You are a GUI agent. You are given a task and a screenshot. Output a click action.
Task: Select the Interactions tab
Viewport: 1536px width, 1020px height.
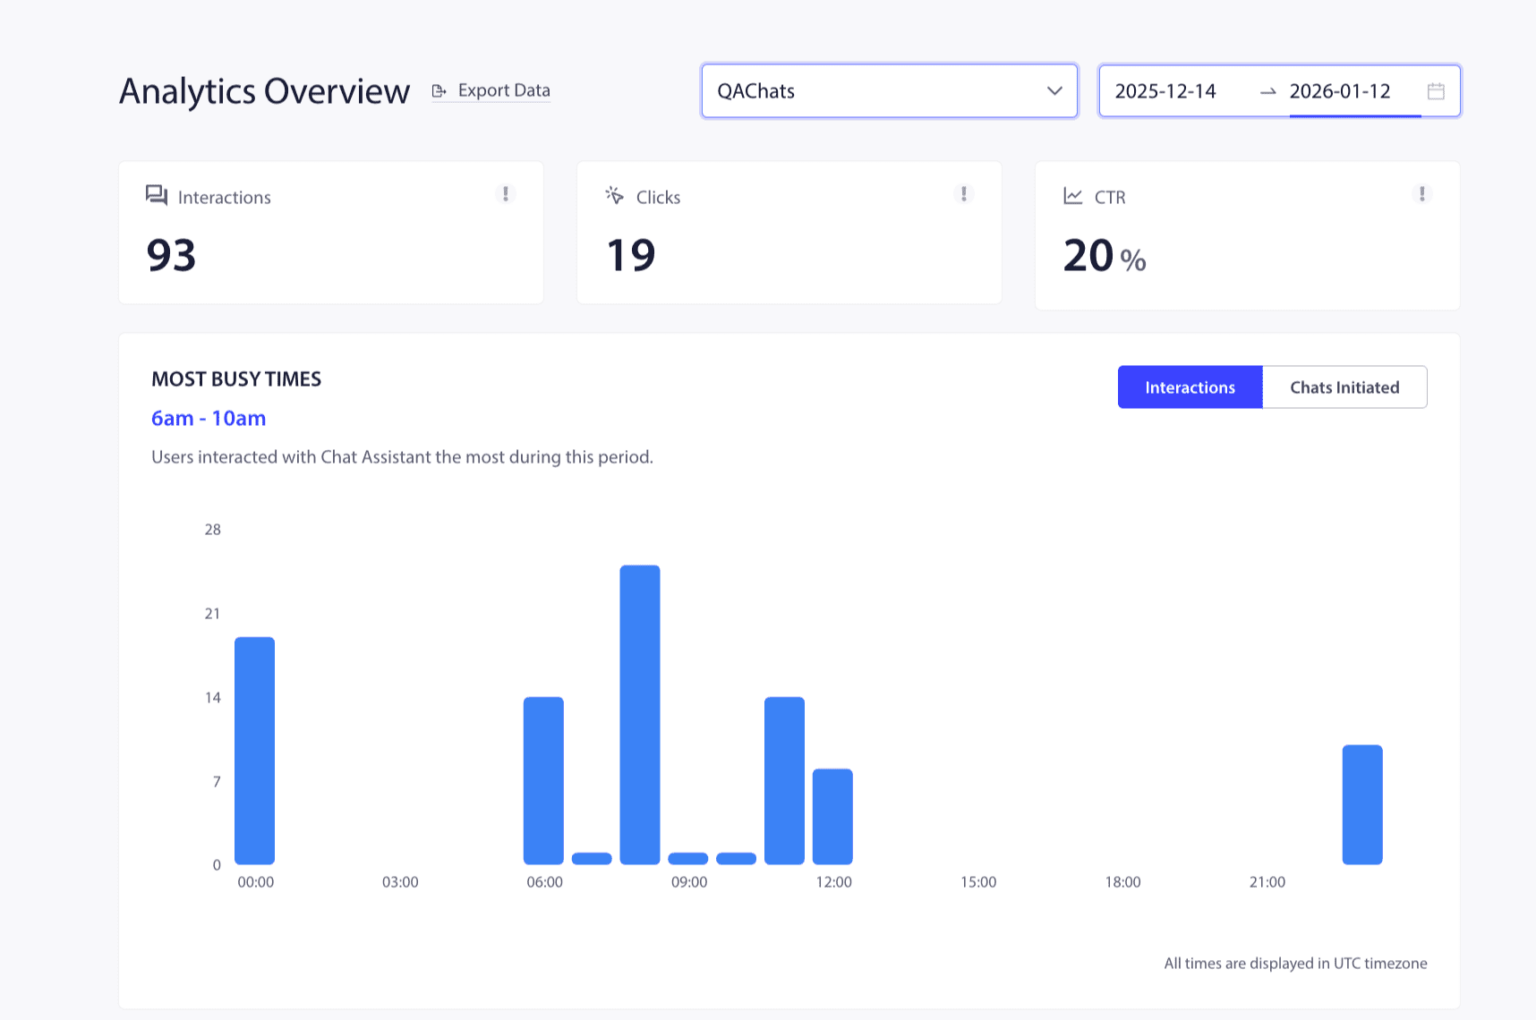[1189, 387]
